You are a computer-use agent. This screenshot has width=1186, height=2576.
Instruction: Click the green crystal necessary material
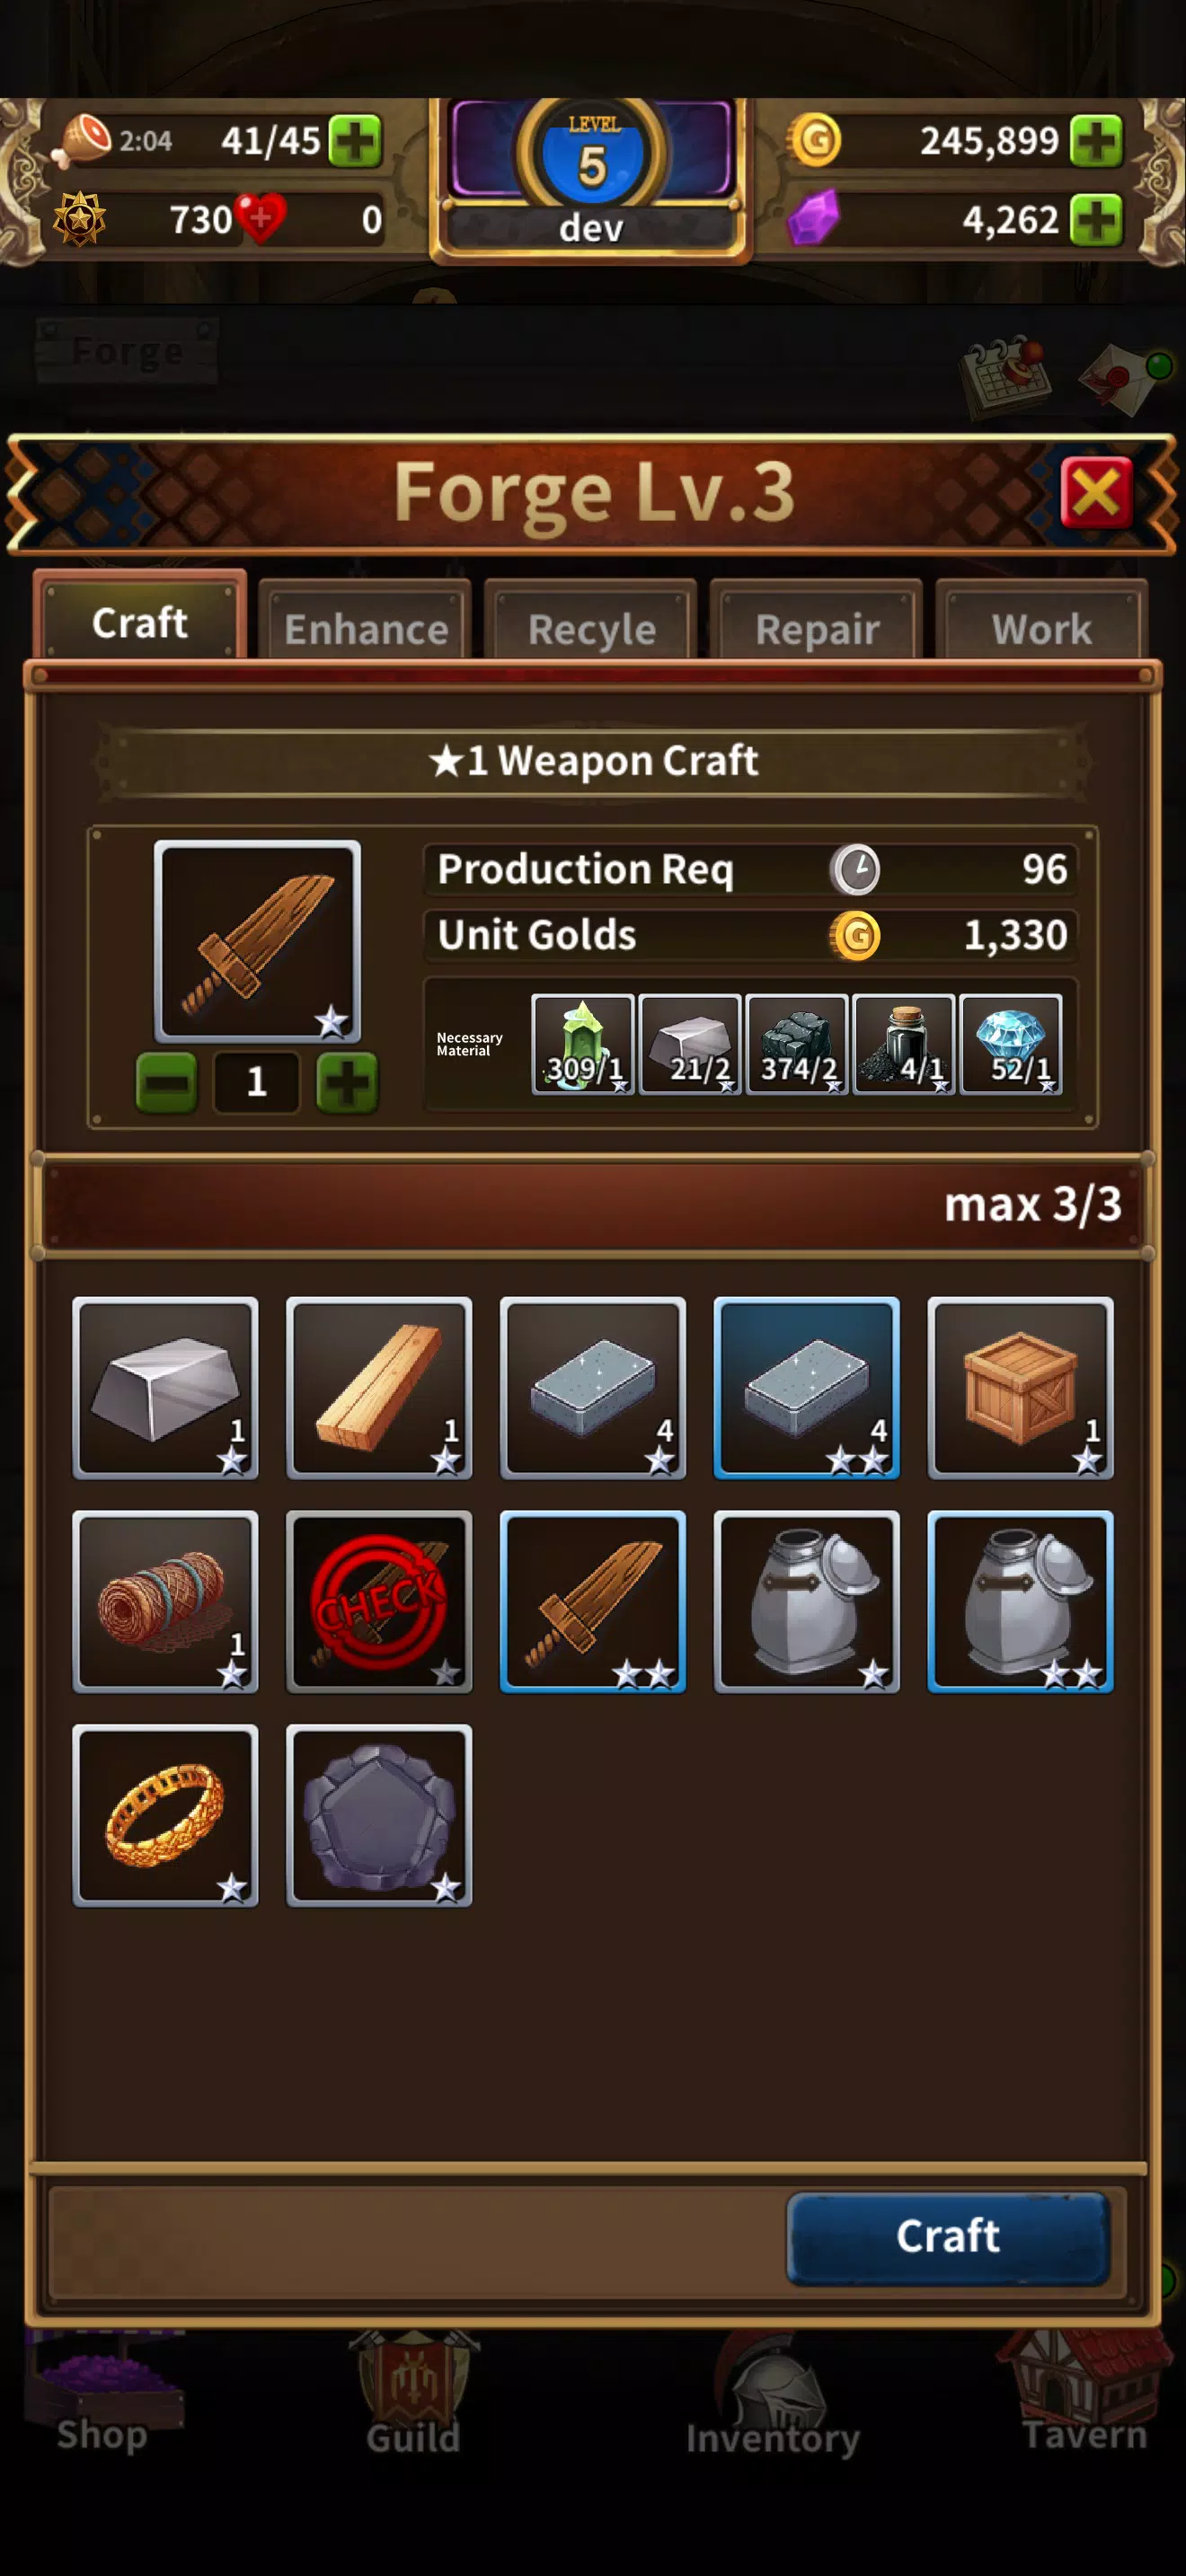583,1044
